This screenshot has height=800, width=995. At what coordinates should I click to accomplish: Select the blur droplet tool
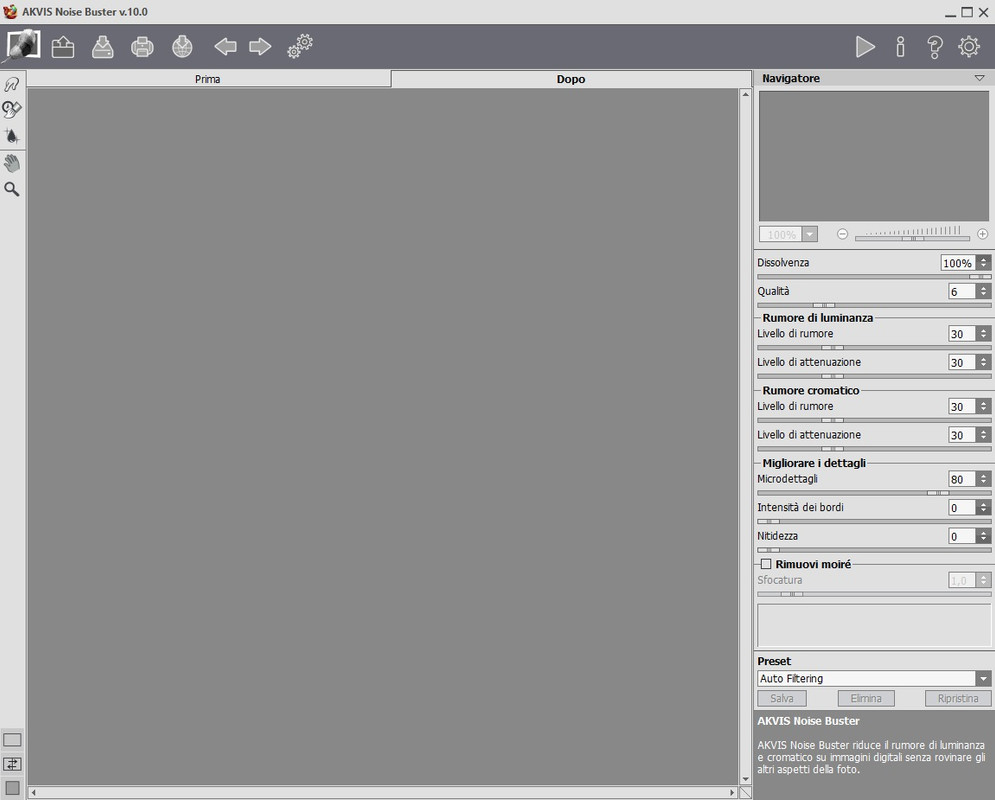point(12,136)
